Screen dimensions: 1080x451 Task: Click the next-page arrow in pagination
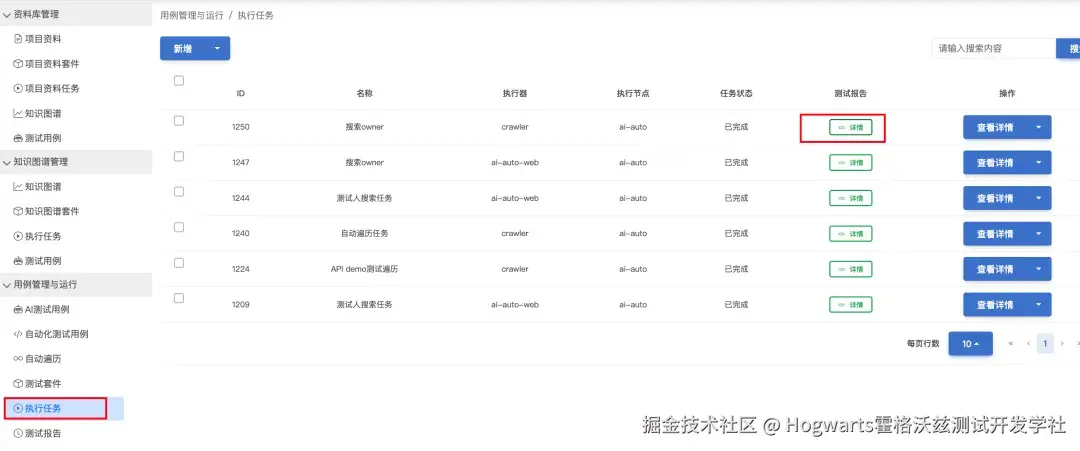(x=1062, y=343)
